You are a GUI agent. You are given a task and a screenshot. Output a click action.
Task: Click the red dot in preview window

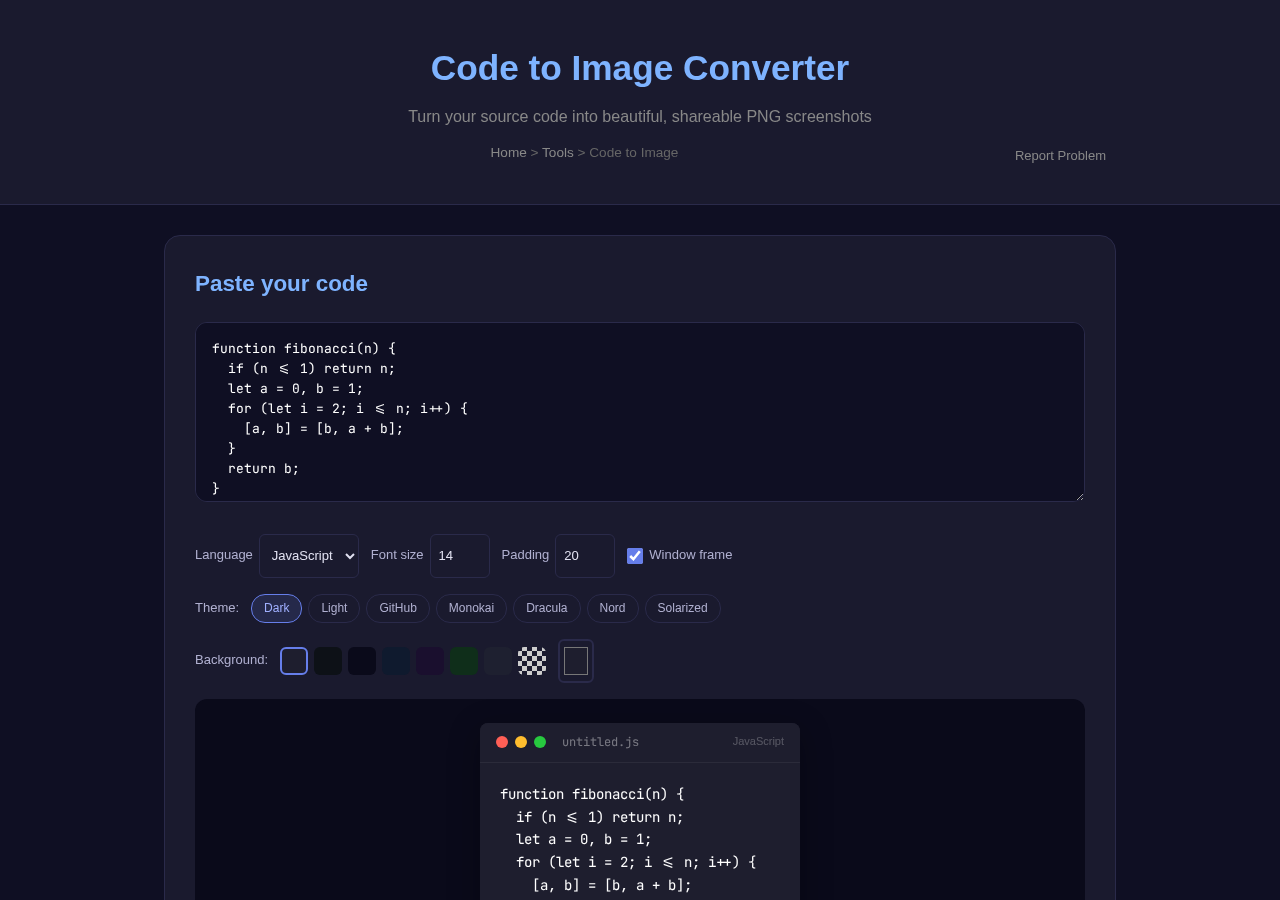(502, 742)
